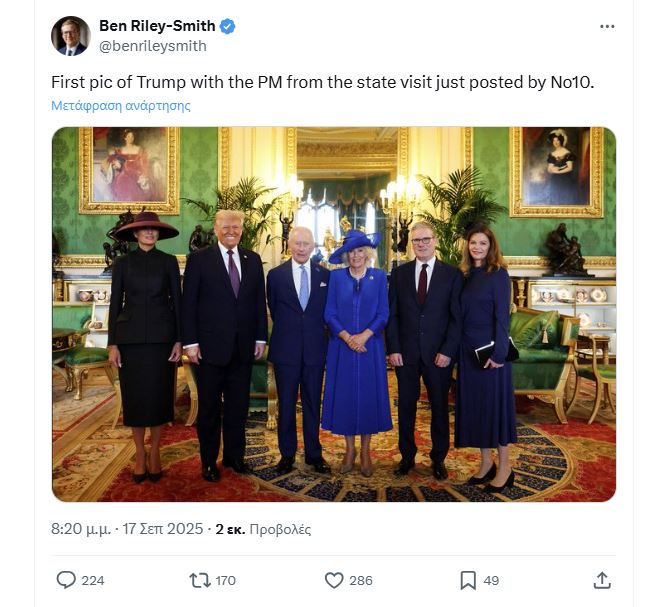This screenshot has width=647, height=607.
Task: Click the 49 bookmarks count
Action: pyautogui.click(x=491, y=580)
